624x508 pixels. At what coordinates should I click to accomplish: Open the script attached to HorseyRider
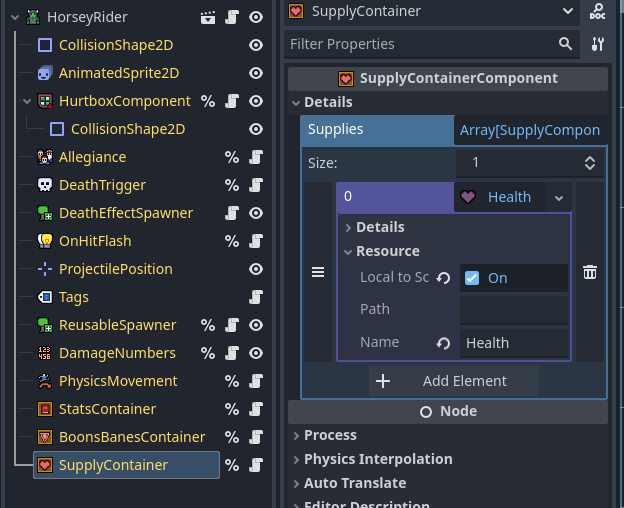pos(232,17)
